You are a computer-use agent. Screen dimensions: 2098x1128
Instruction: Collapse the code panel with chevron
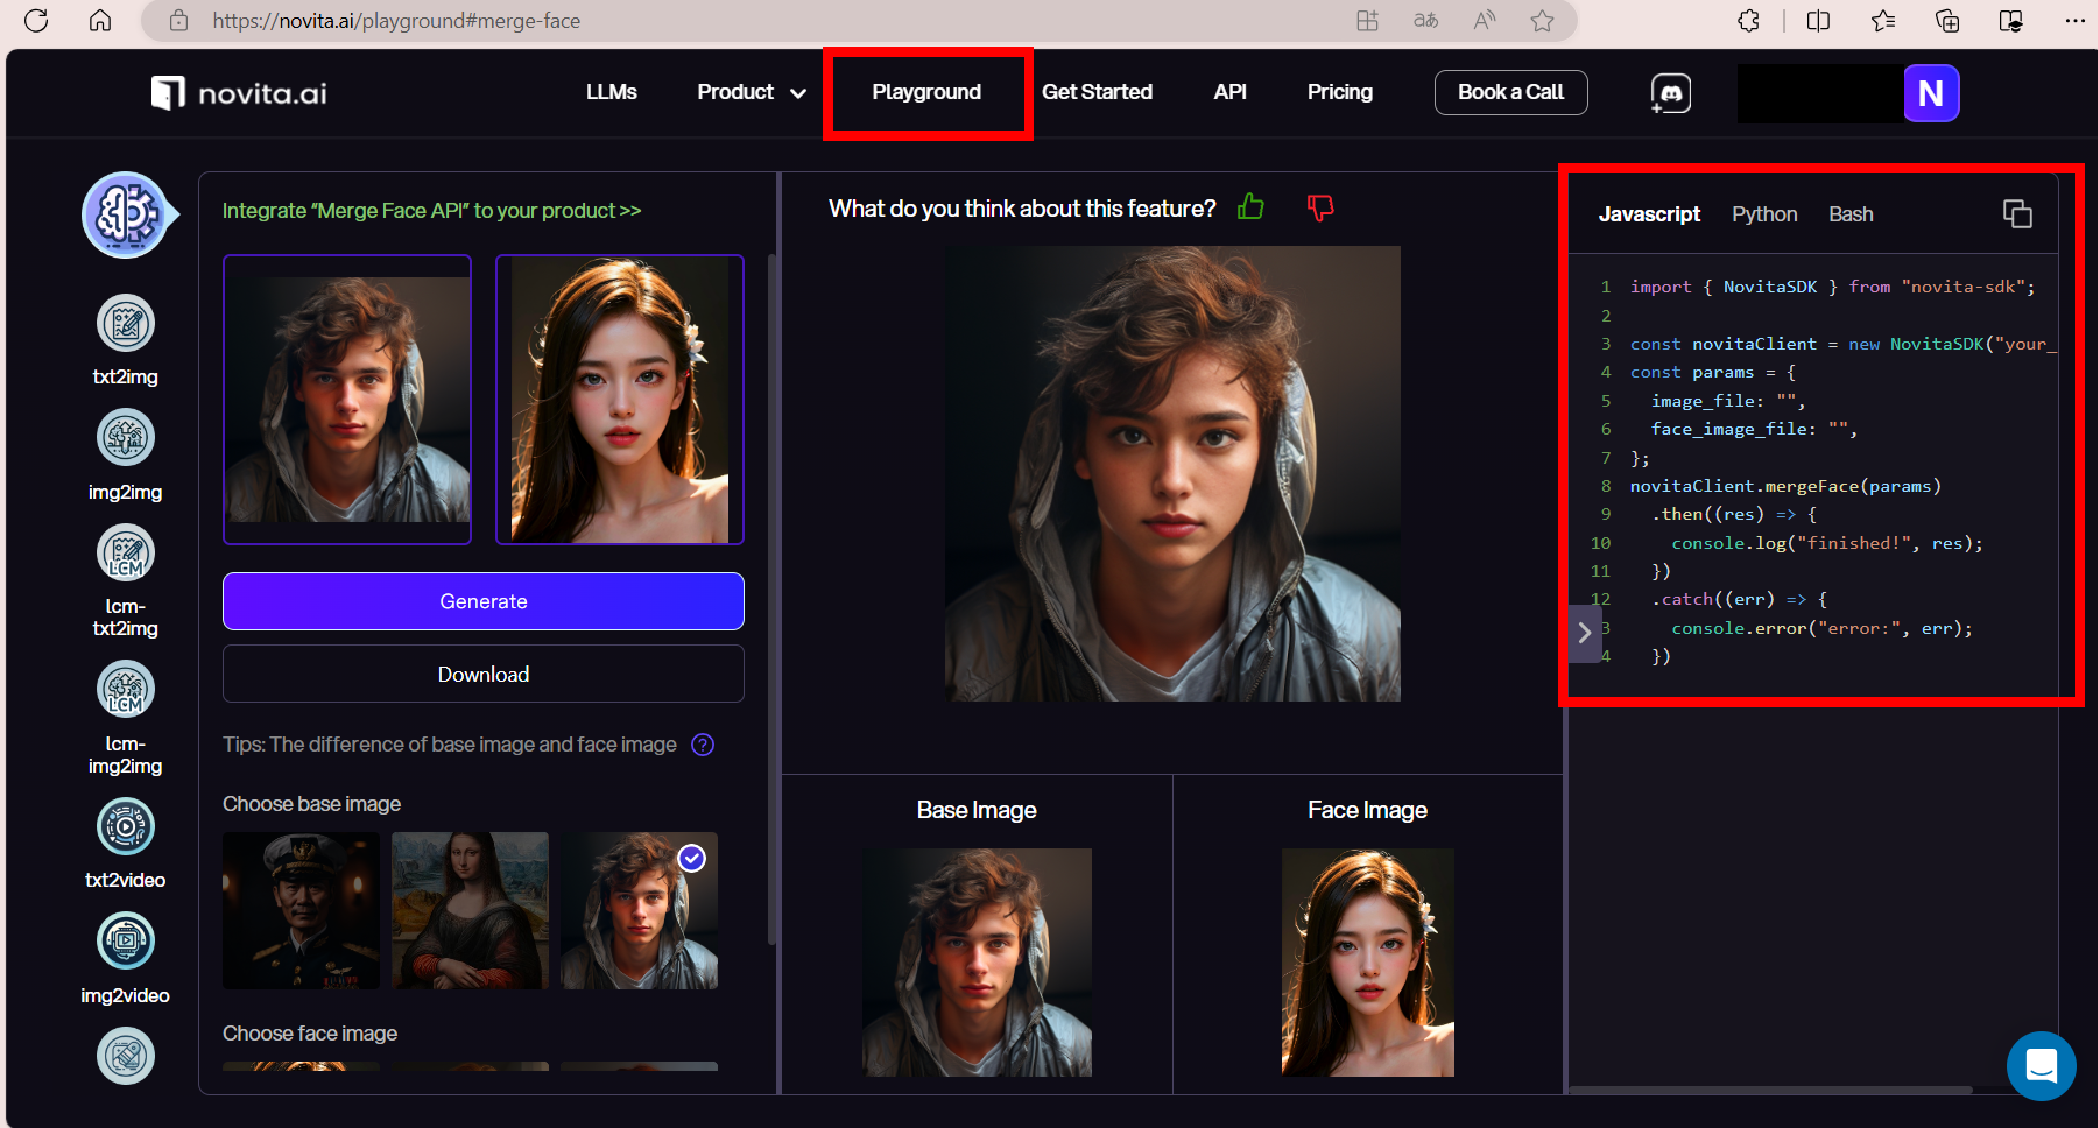point(1584,633)
